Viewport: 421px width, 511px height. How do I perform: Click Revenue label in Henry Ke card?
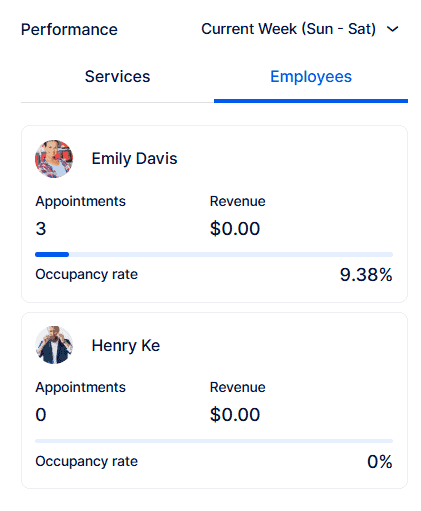coord(238,387)
